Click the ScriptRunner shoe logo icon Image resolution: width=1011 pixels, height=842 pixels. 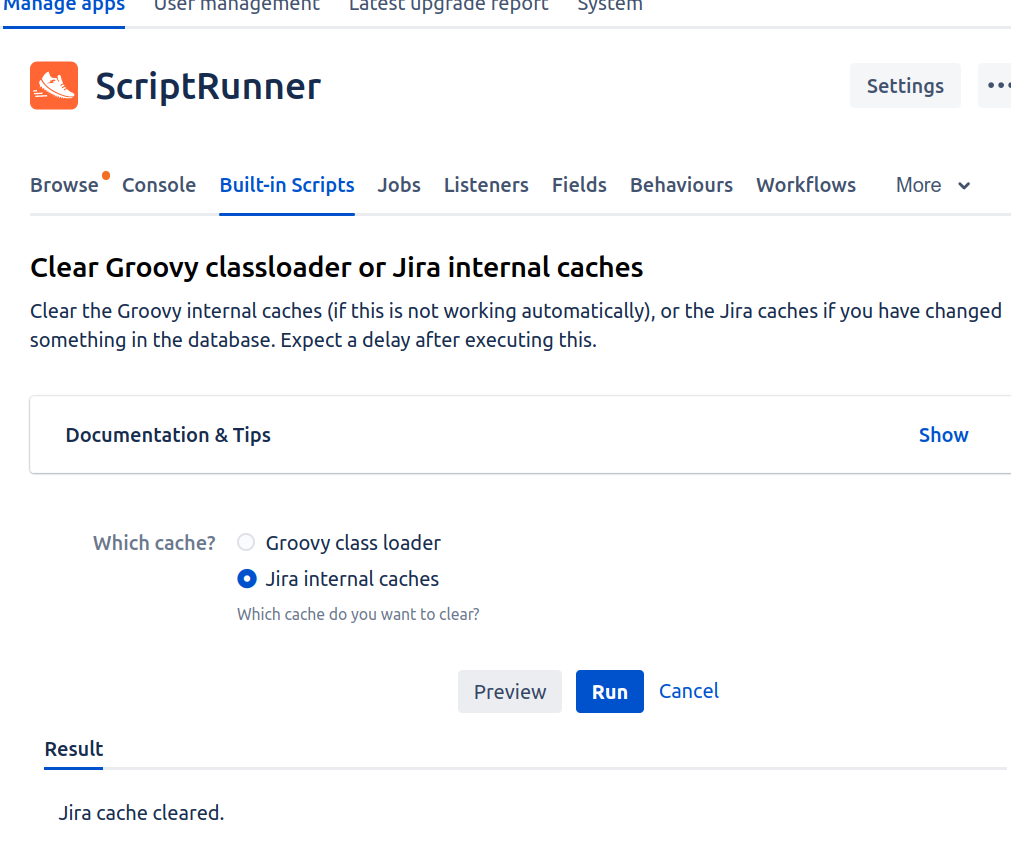(54, 86)
